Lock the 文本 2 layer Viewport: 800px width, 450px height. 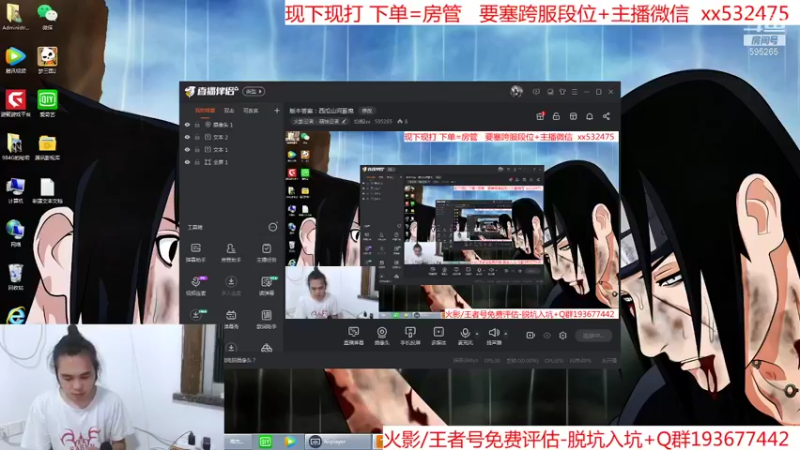pos(197,137)
